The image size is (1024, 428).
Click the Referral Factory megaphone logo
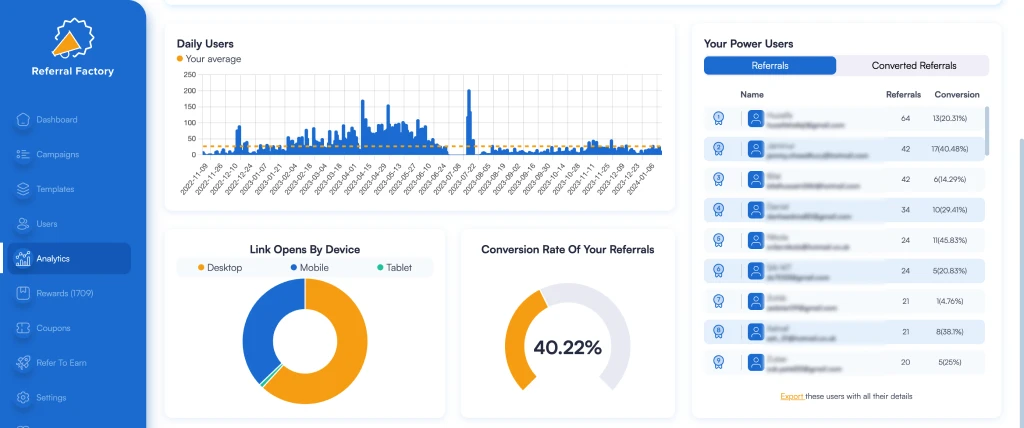point(72,39)
